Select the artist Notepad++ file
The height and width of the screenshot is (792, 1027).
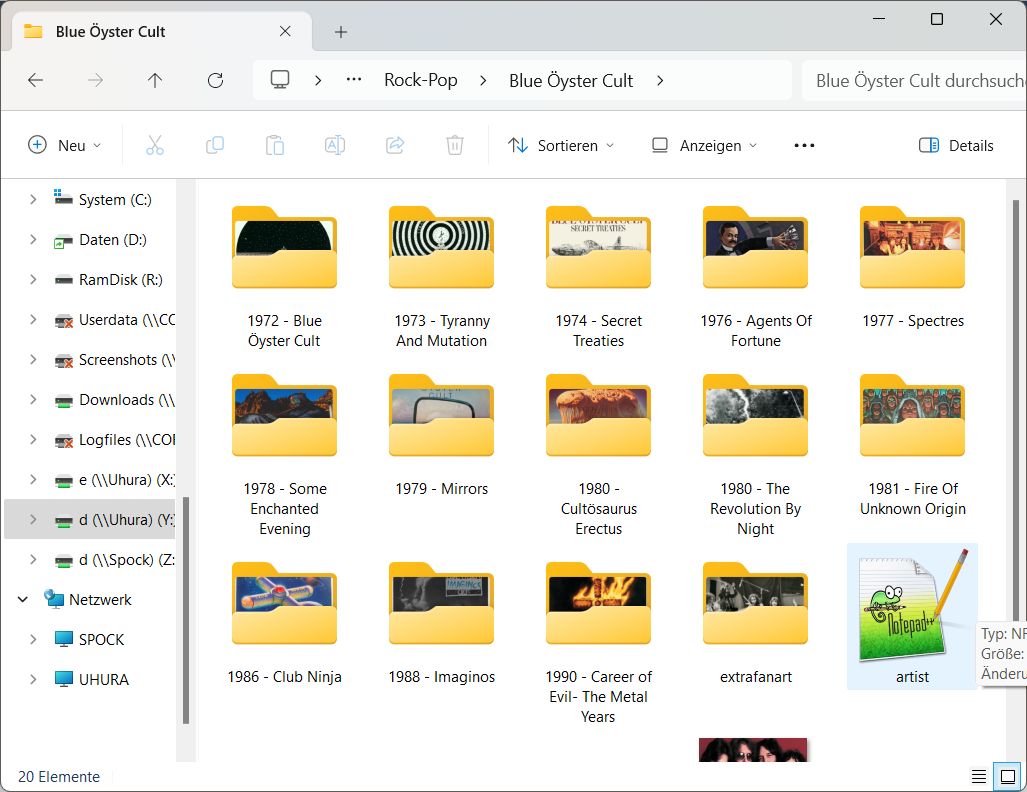coord(912,616)
